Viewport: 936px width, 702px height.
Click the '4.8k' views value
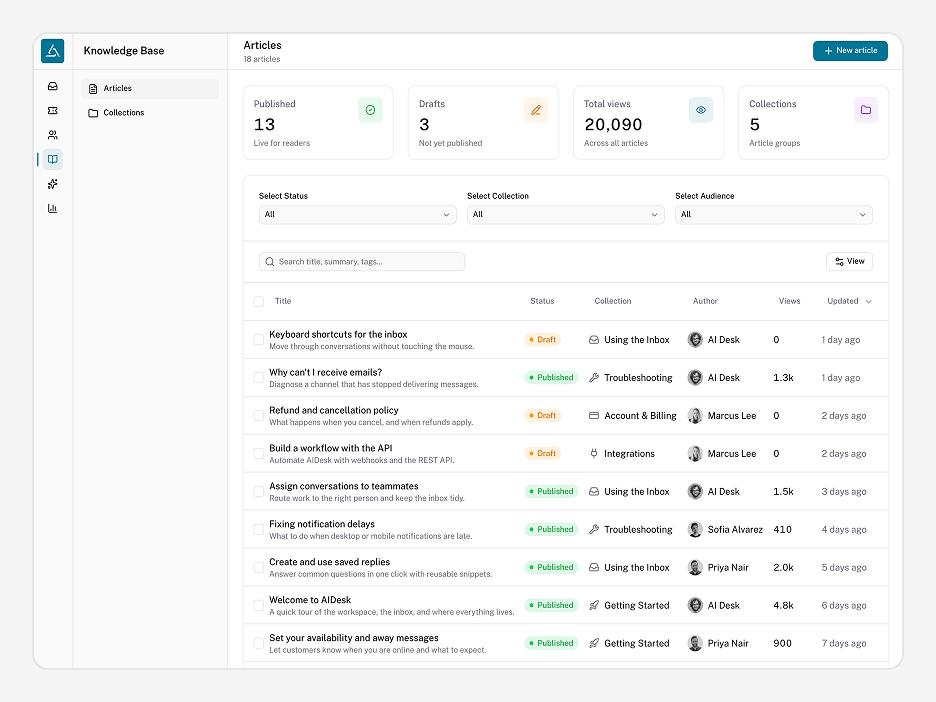pos(783,605)
